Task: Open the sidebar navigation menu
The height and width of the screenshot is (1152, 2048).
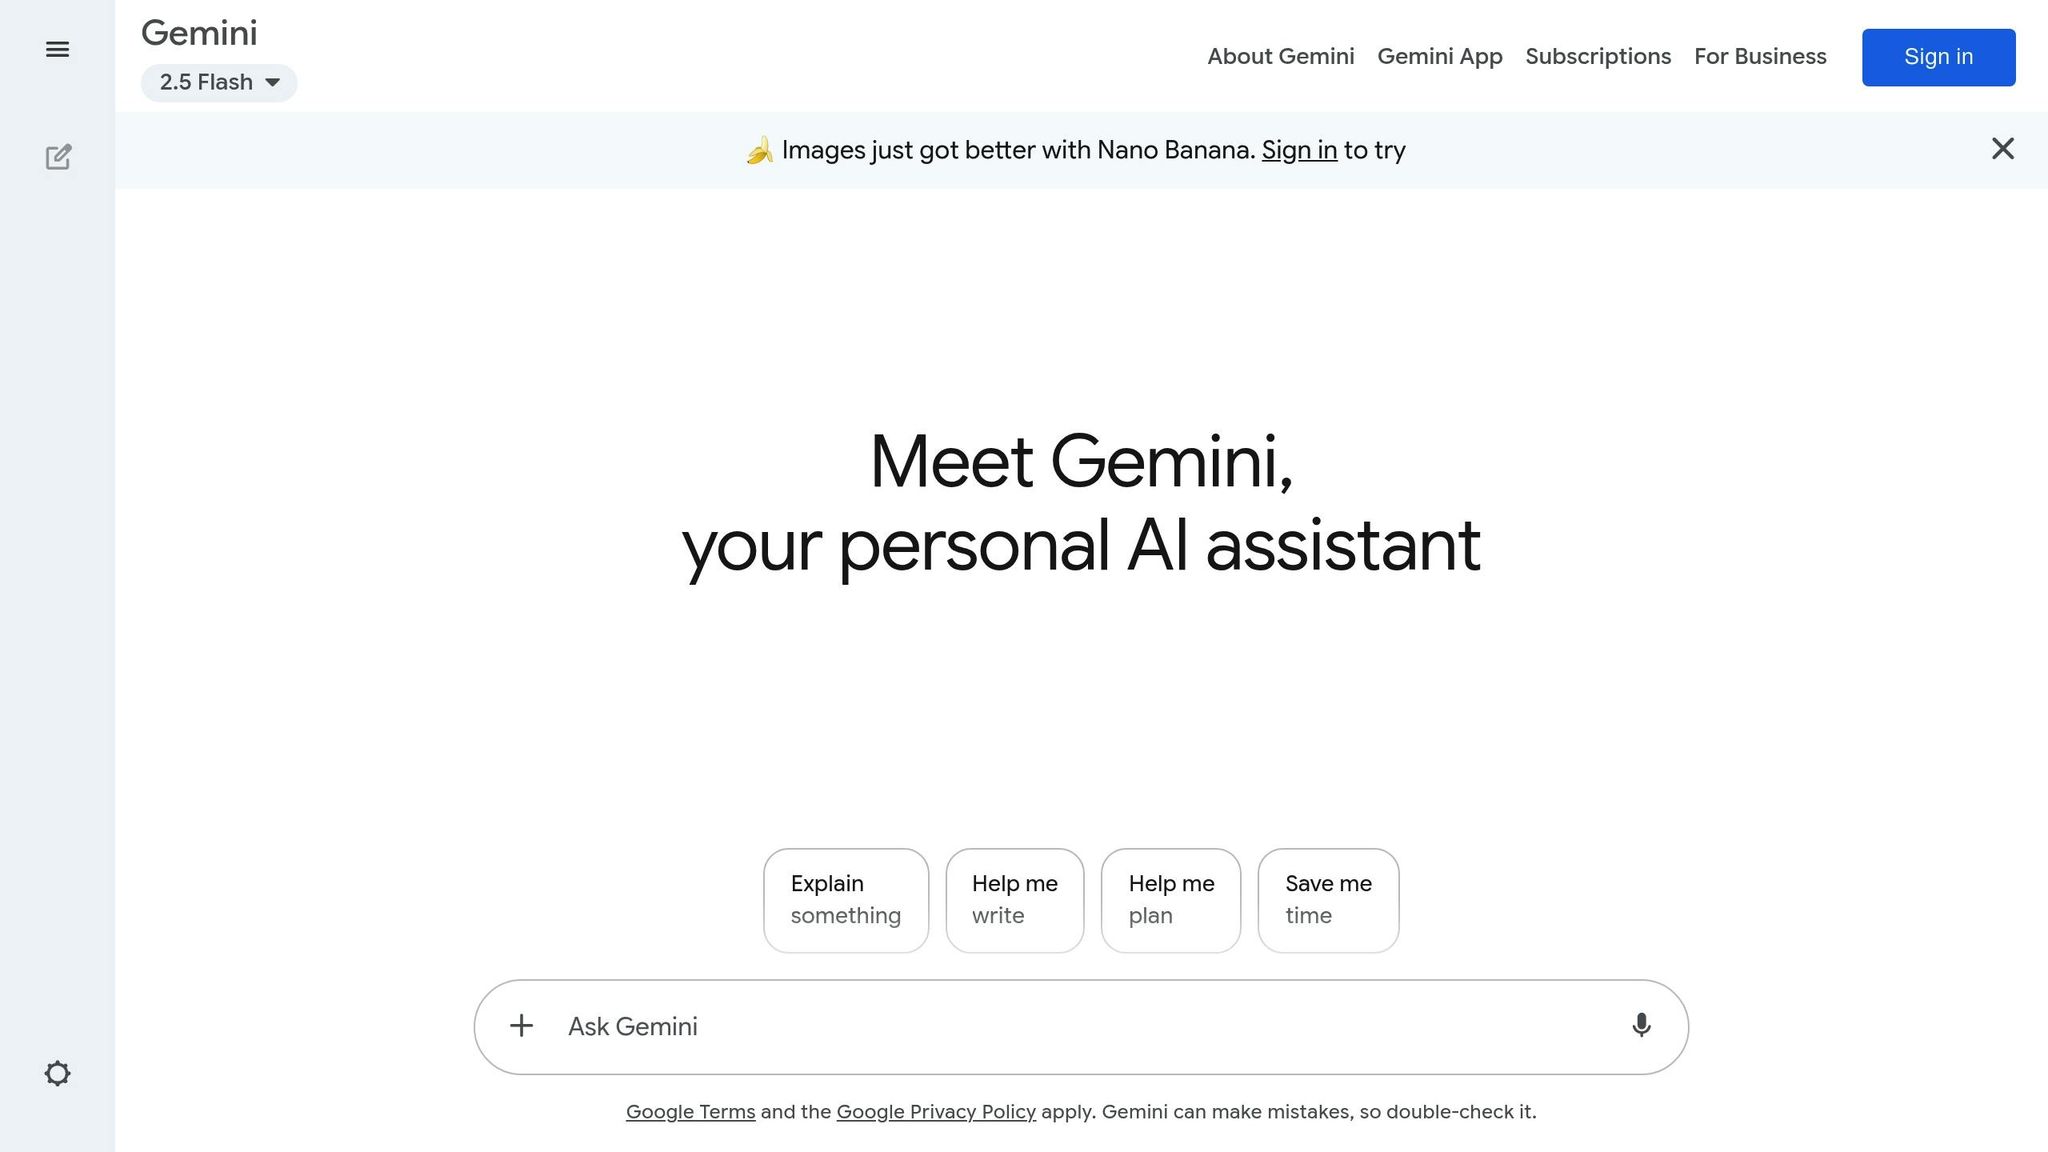Action: 58,49
